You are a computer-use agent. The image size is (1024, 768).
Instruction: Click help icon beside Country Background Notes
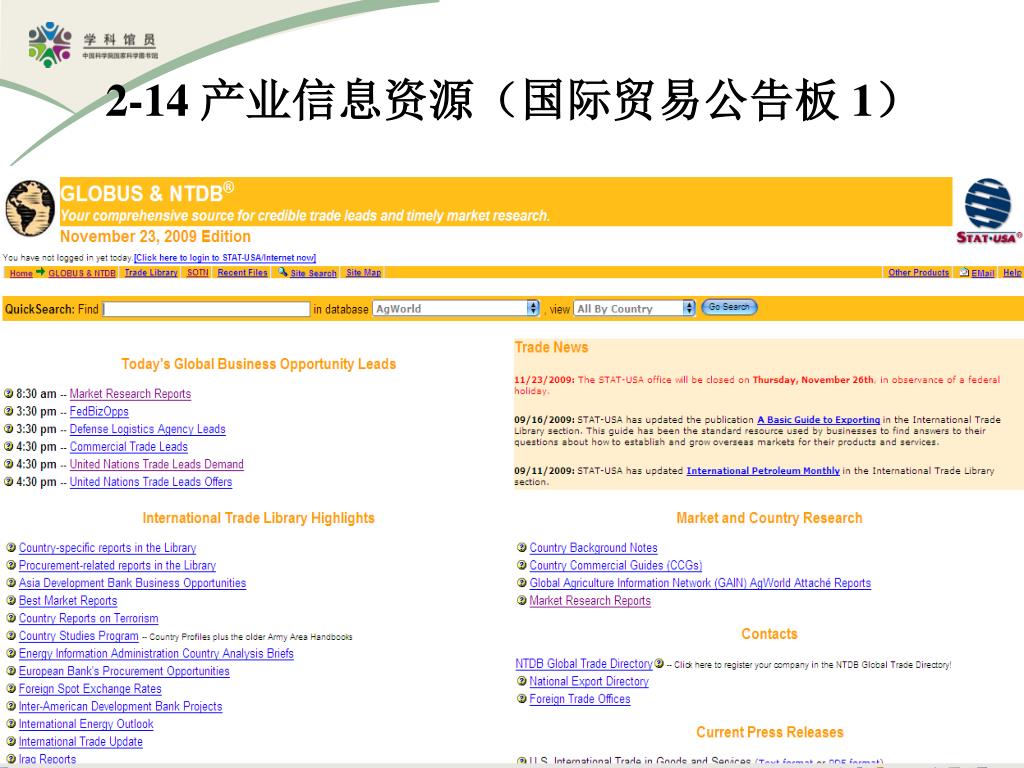tap(522, 547)
